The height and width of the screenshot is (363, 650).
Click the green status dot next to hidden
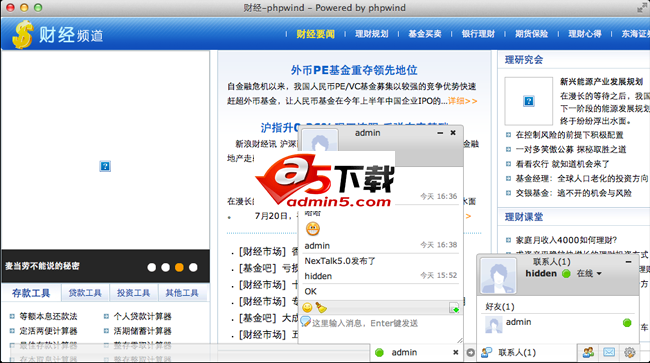[x=566, y=273]
